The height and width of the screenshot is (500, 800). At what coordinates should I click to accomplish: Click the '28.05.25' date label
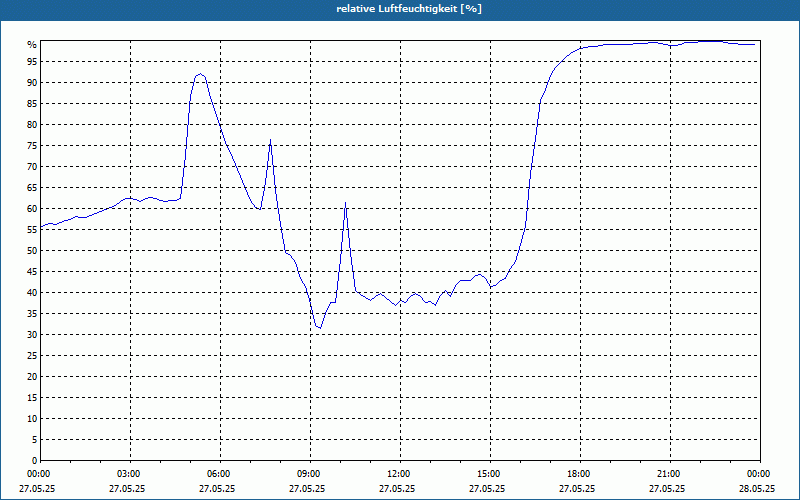(x=757, y=488)
